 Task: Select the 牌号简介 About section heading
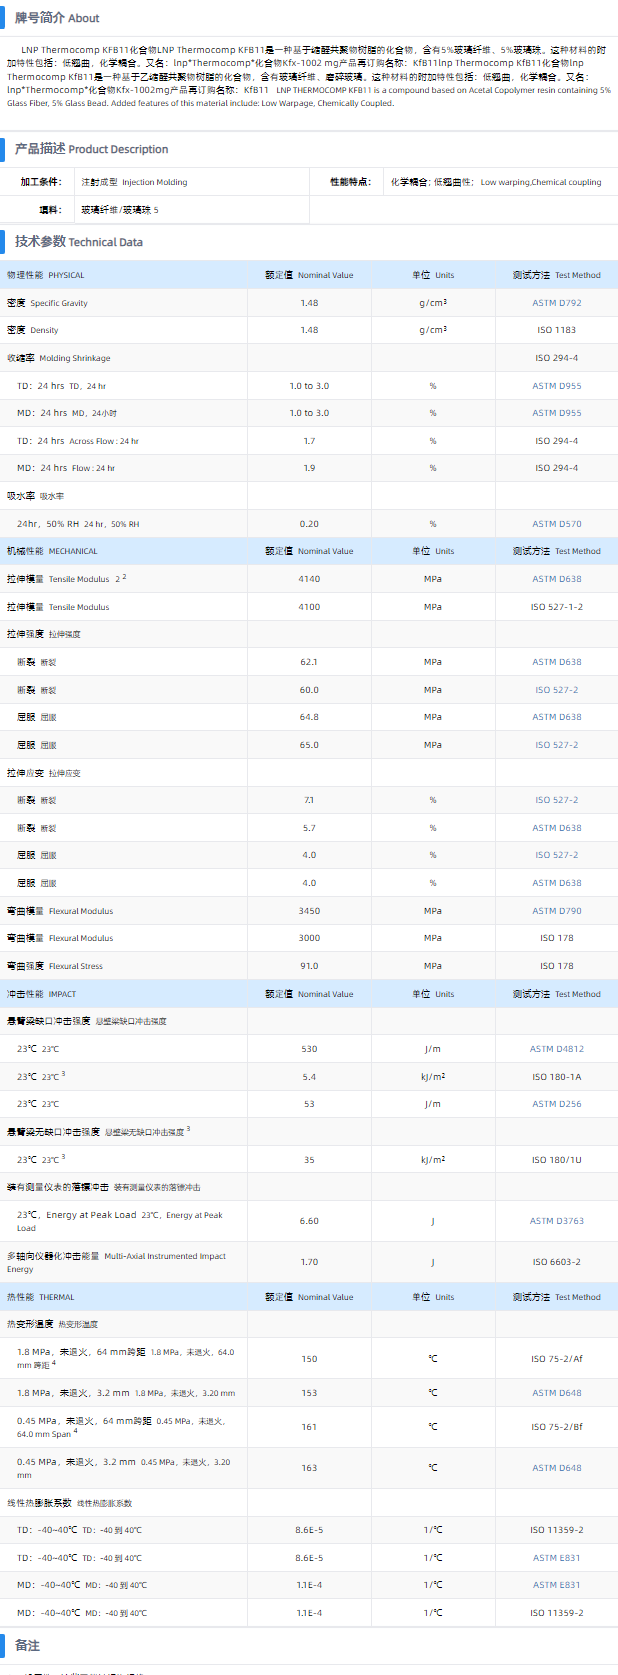tap(57, 18)
